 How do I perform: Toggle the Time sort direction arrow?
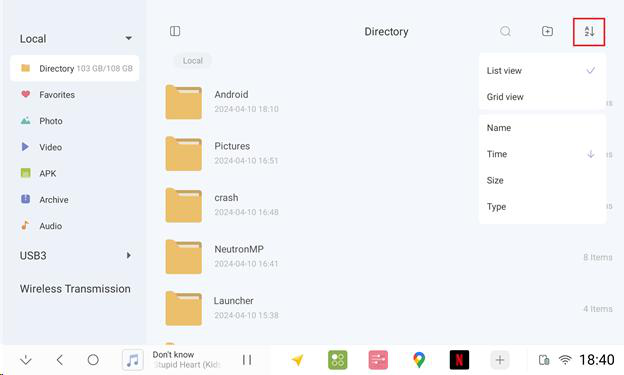click(x=591, y=154)
